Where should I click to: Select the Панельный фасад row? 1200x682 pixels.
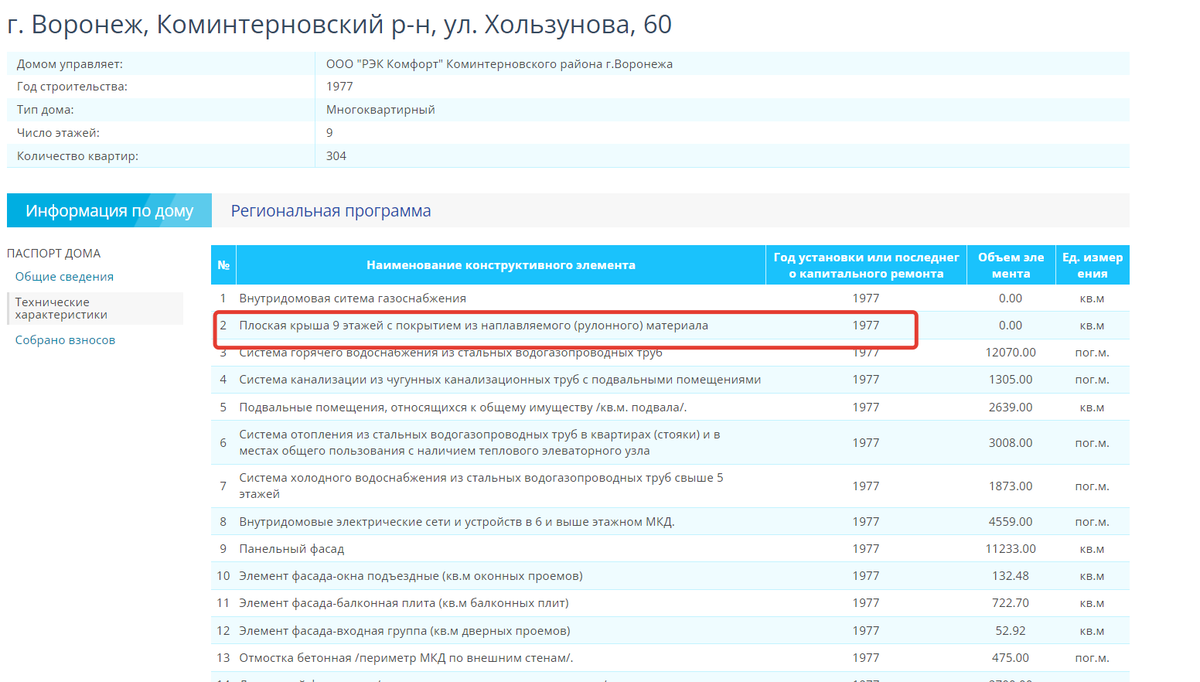pyautogui.click(x=671, y=549)
